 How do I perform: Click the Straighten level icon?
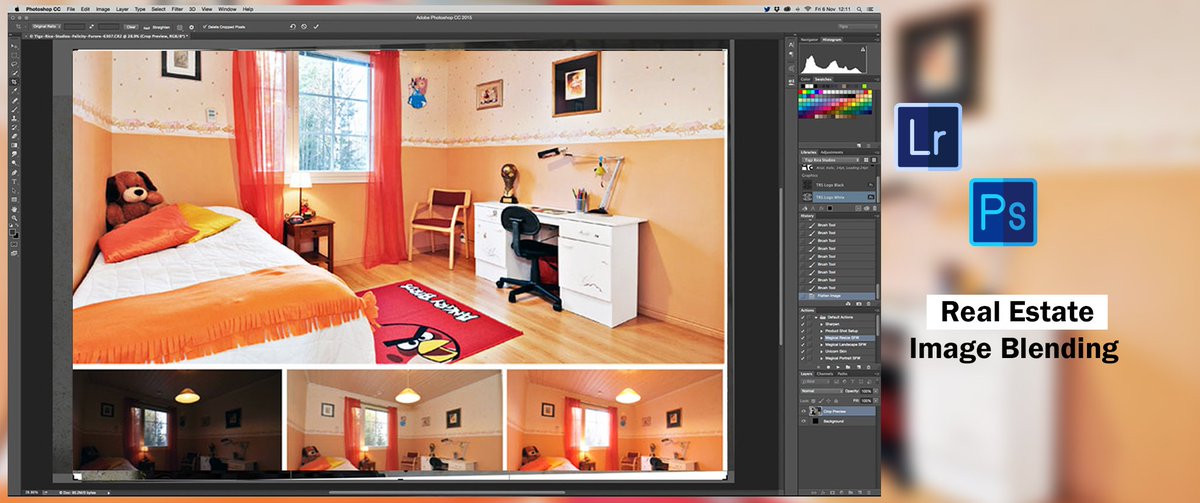pyautogui.click(x=146, y=27)
